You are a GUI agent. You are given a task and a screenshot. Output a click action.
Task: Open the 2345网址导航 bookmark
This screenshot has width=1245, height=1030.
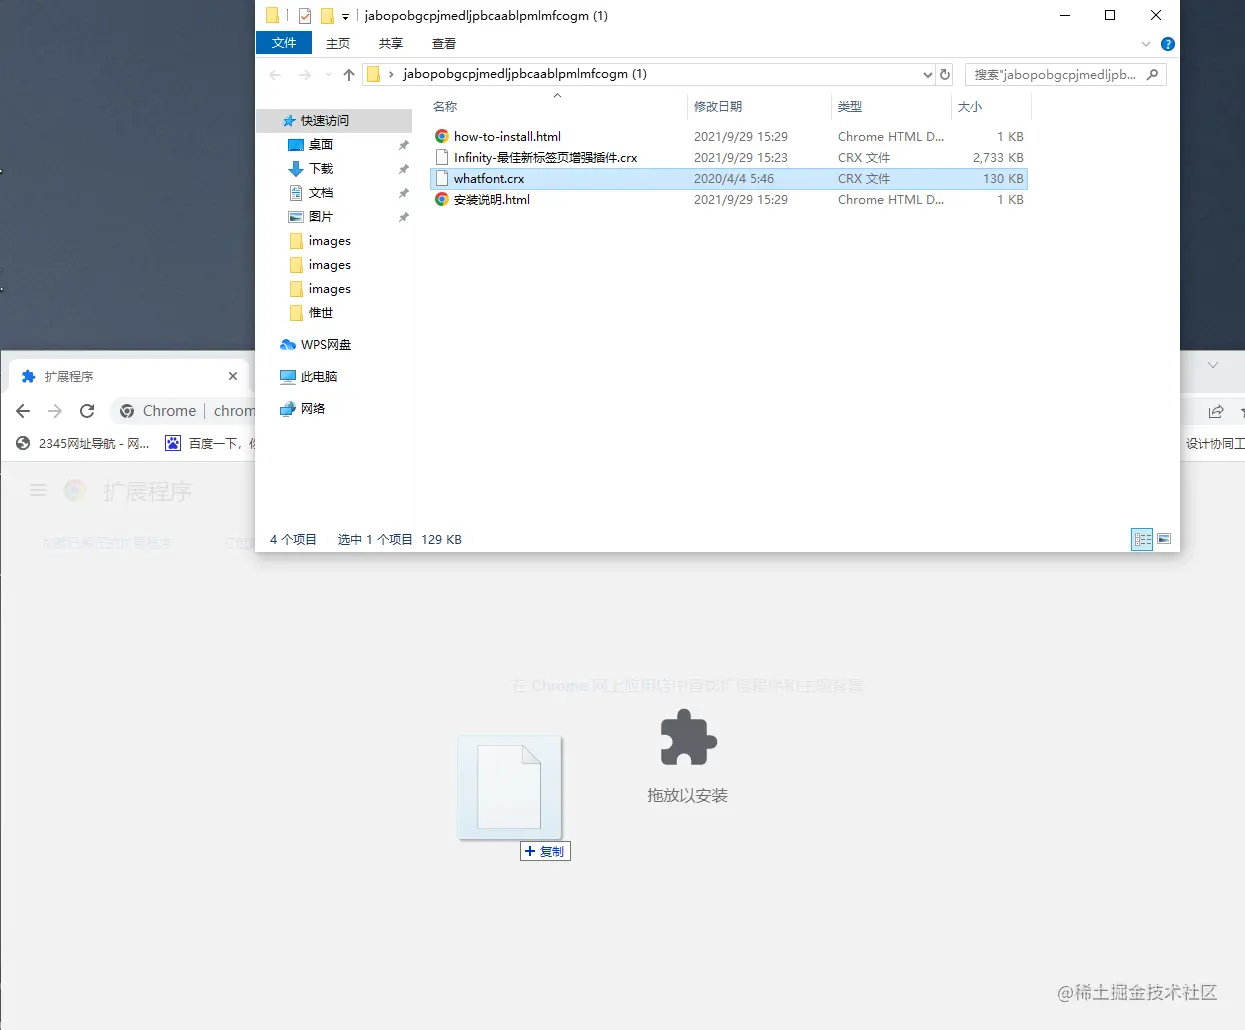point(83,443)
